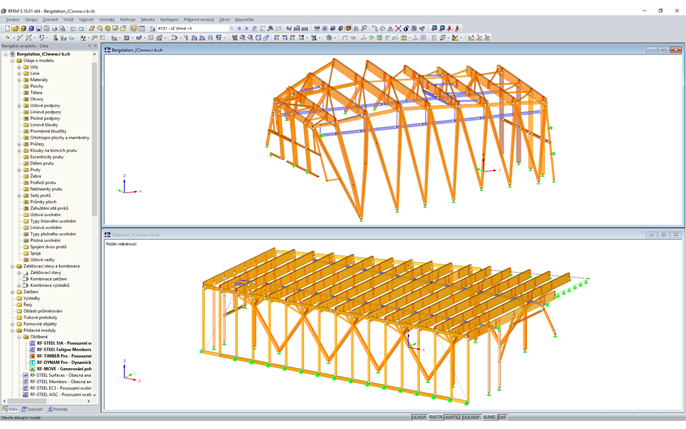This screenshot has height=429, width=686.
Task: Click the Save floppy disk icon
Action: 38,28
